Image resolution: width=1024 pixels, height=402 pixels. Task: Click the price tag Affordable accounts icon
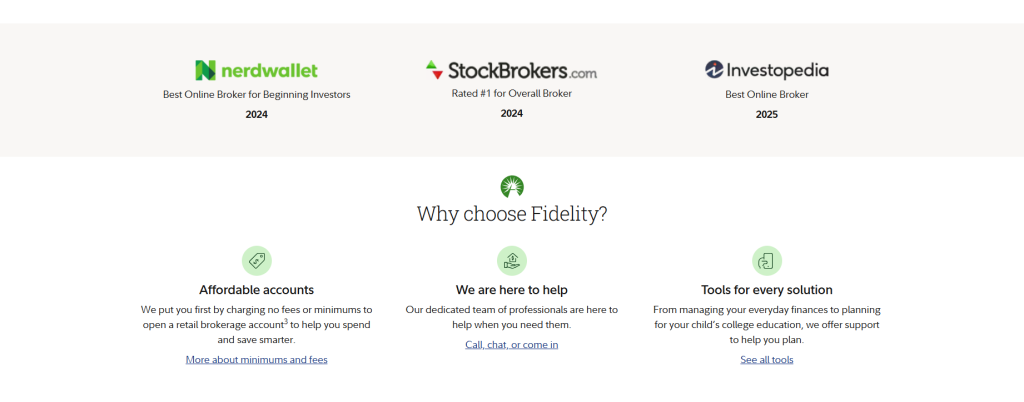pyautogui.click(x=257, y=261)
